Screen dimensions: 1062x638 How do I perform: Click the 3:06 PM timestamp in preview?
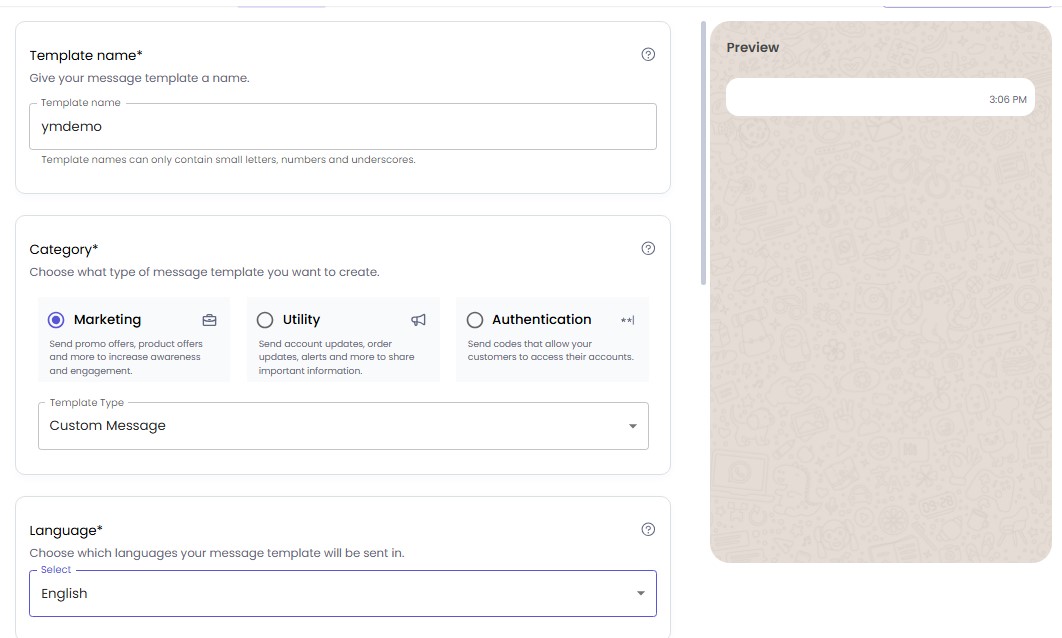coord(1007,100)
